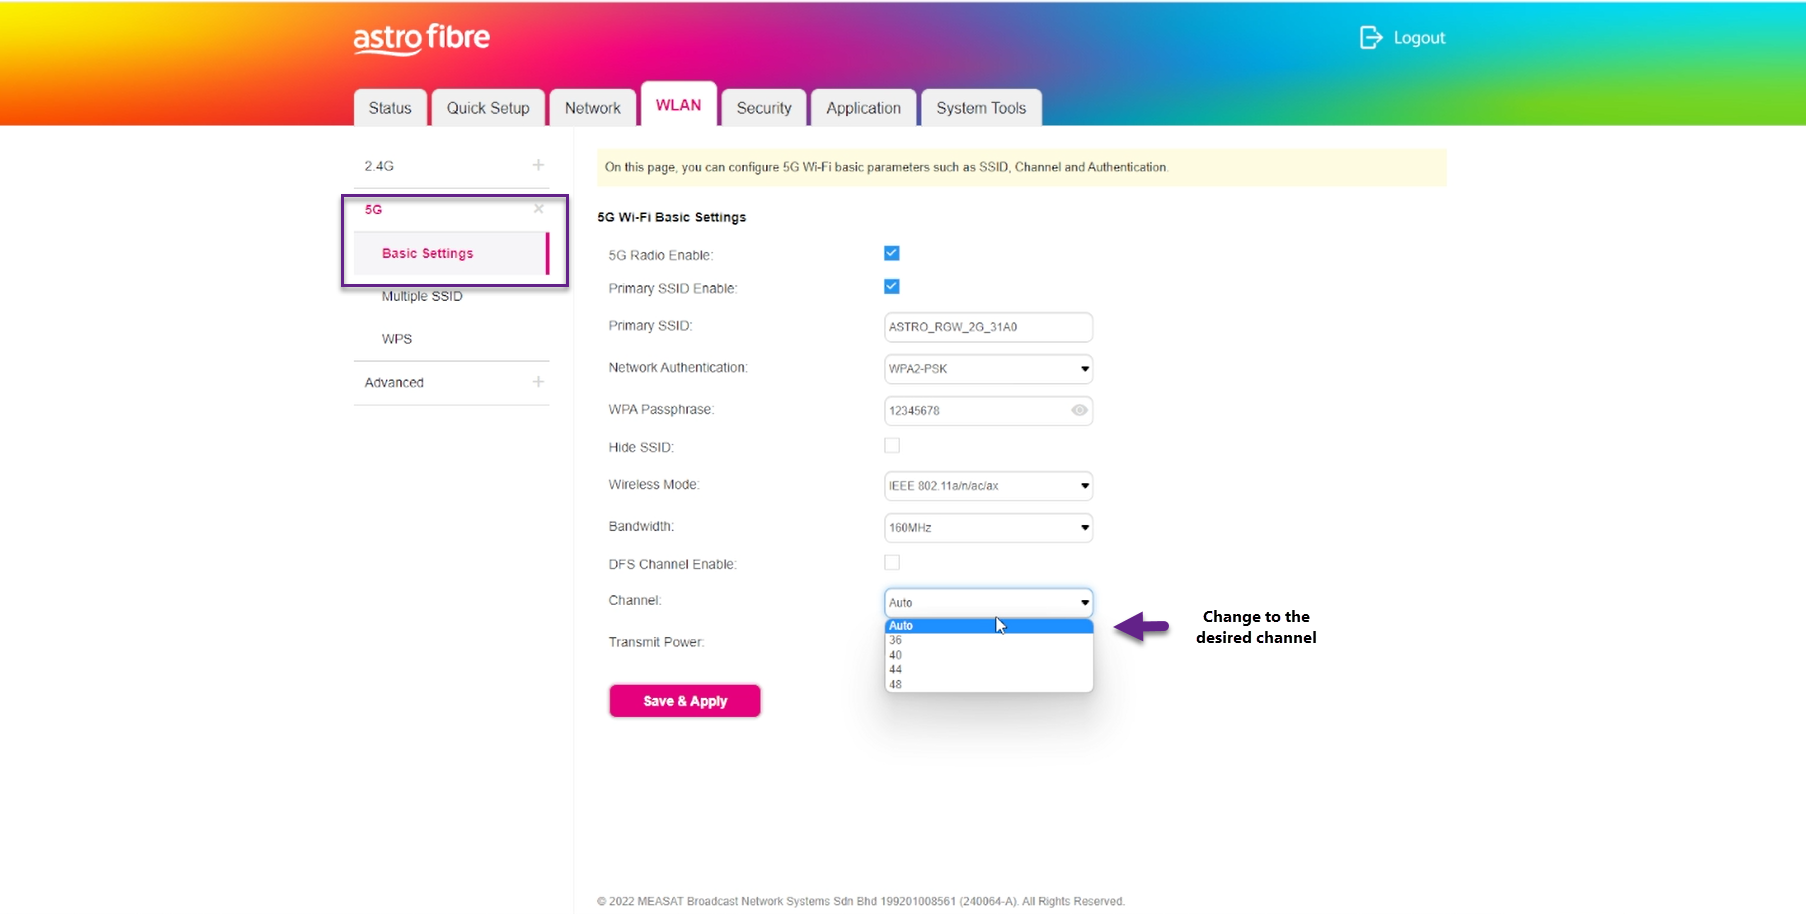Expand the 2.4G section plus icon
1806x914 pixels.
(538, 165)
